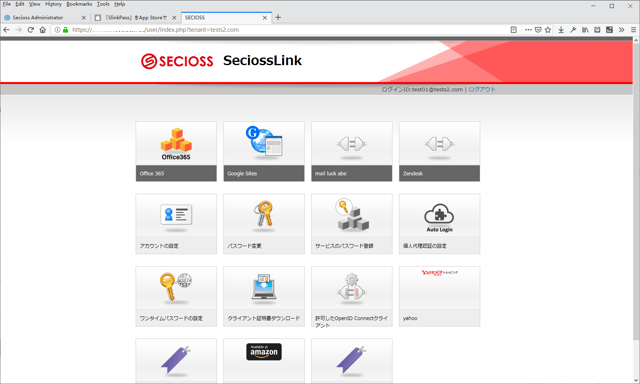Screen dimensions: 640x384
Task: Open the mail luck abe tile
Action: [351, 151]
